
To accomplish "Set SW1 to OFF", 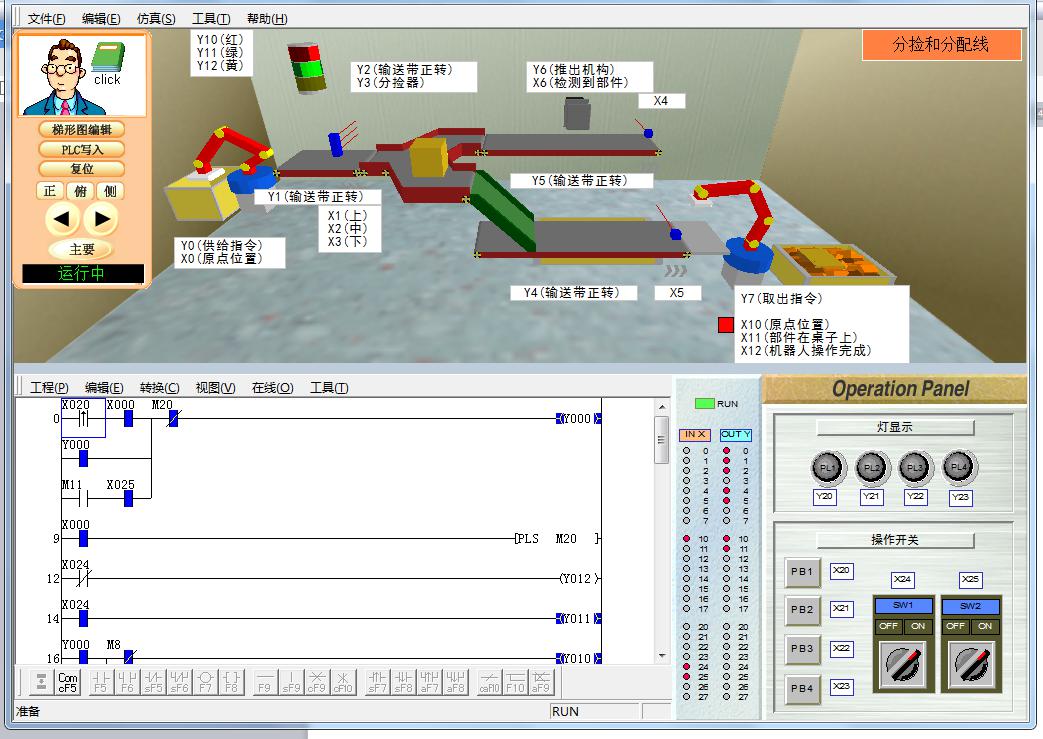I will (888, 626).
